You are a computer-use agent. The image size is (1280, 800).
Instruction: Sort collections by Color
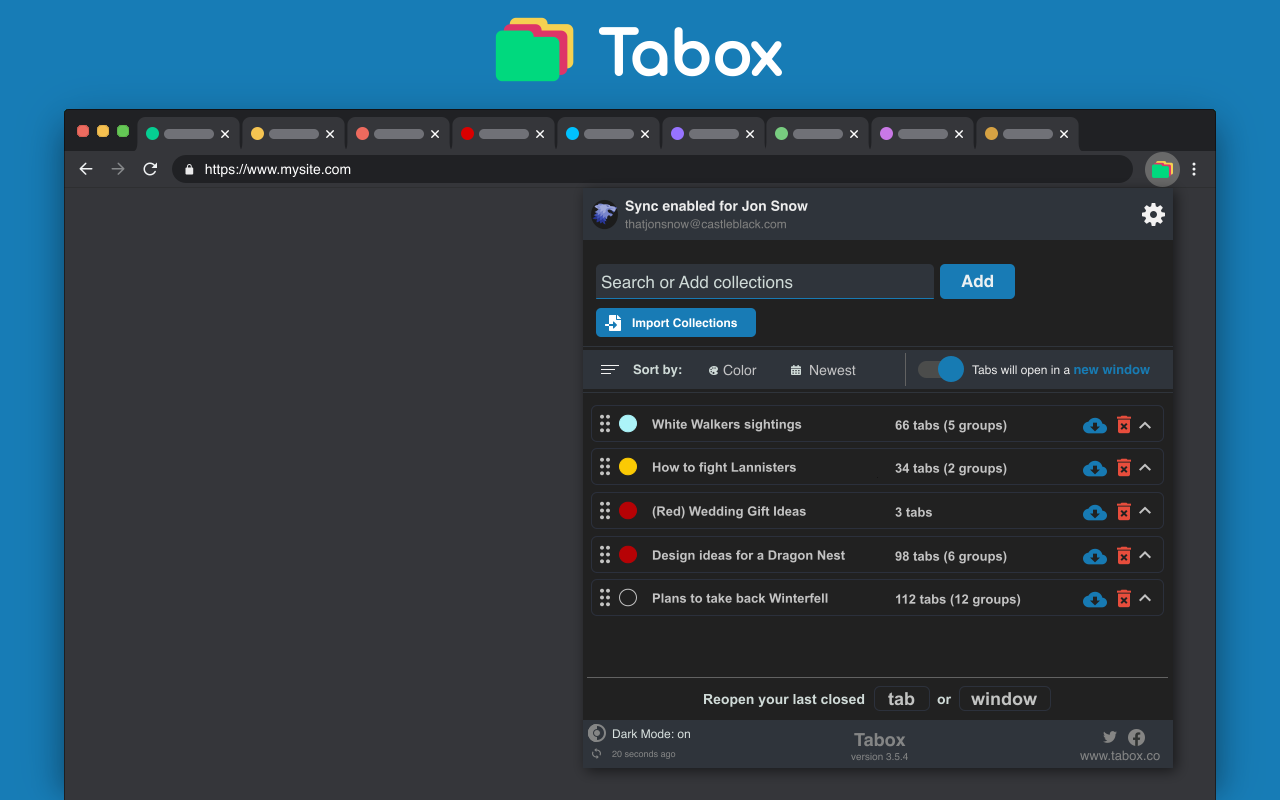tap(731, 370)
